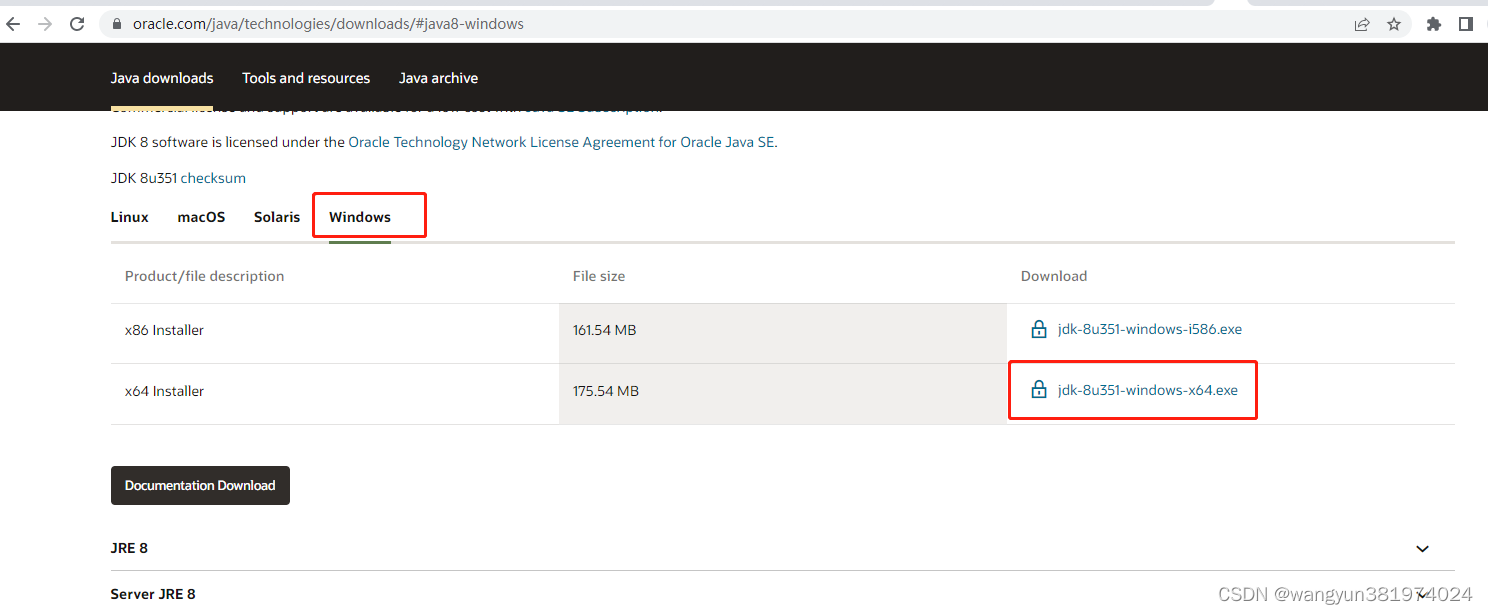Click the Documentation Download button
The image size is (1488, 614).
tap(200, 485)
